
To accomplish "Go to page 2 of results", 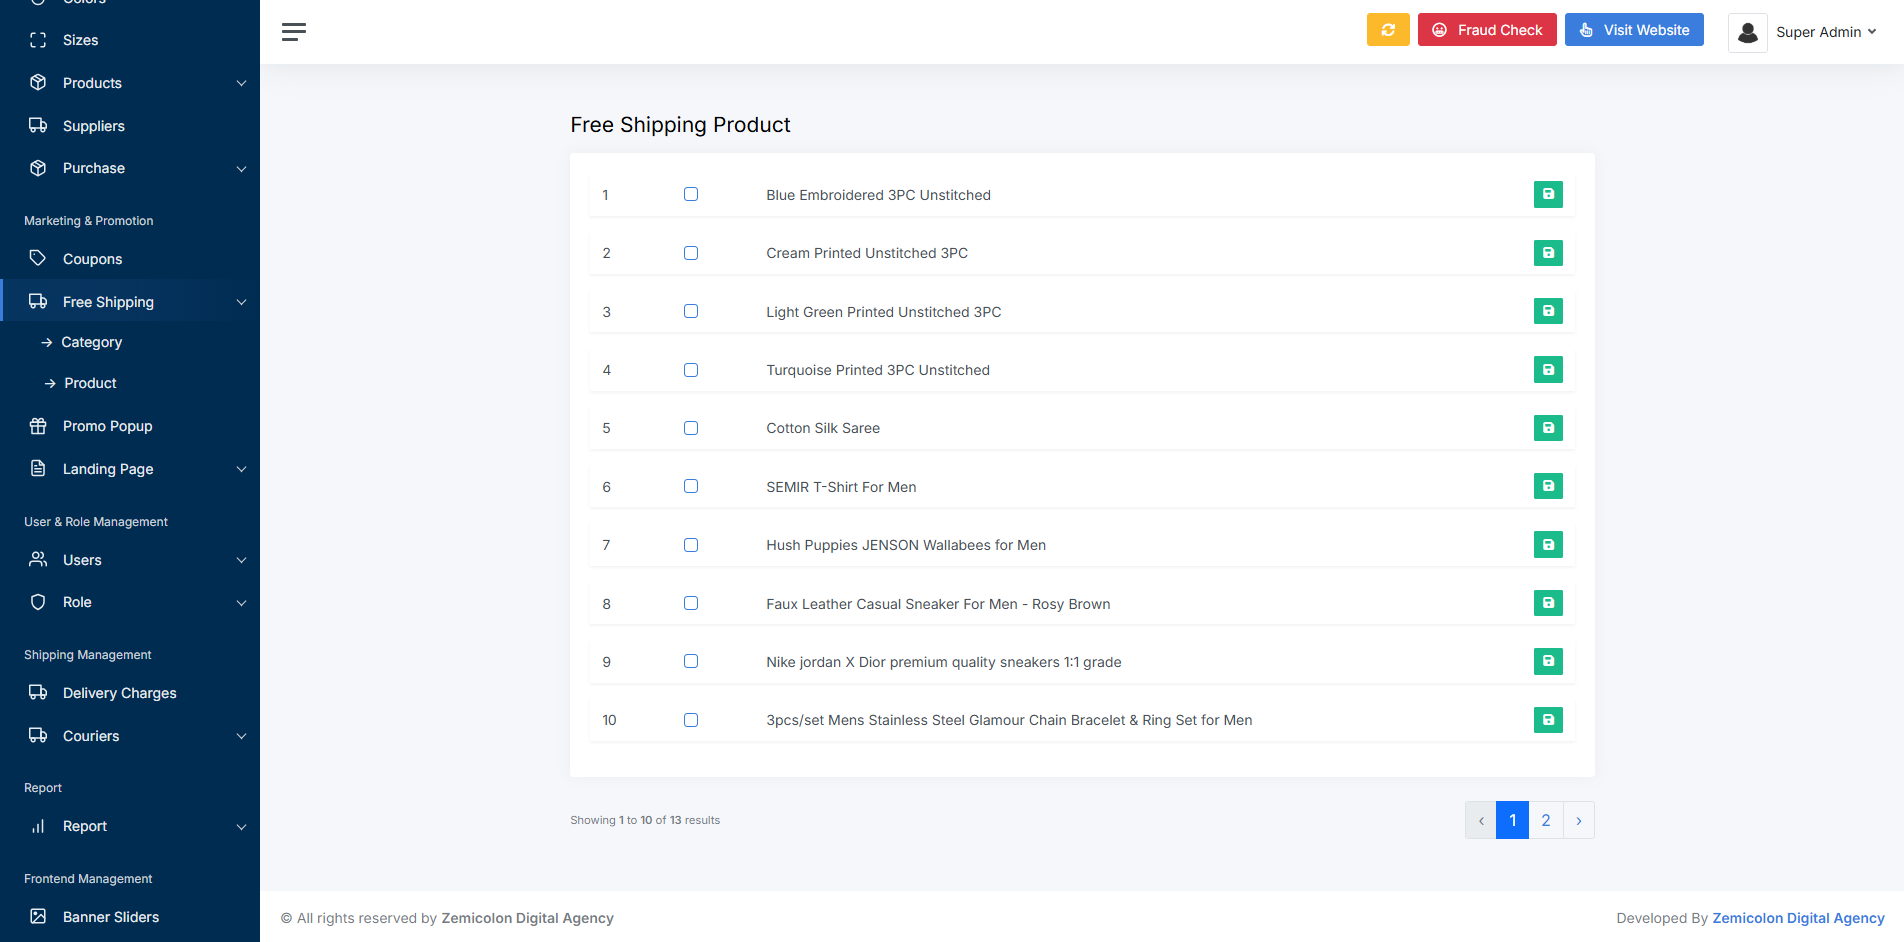I will pos(1545,820).
